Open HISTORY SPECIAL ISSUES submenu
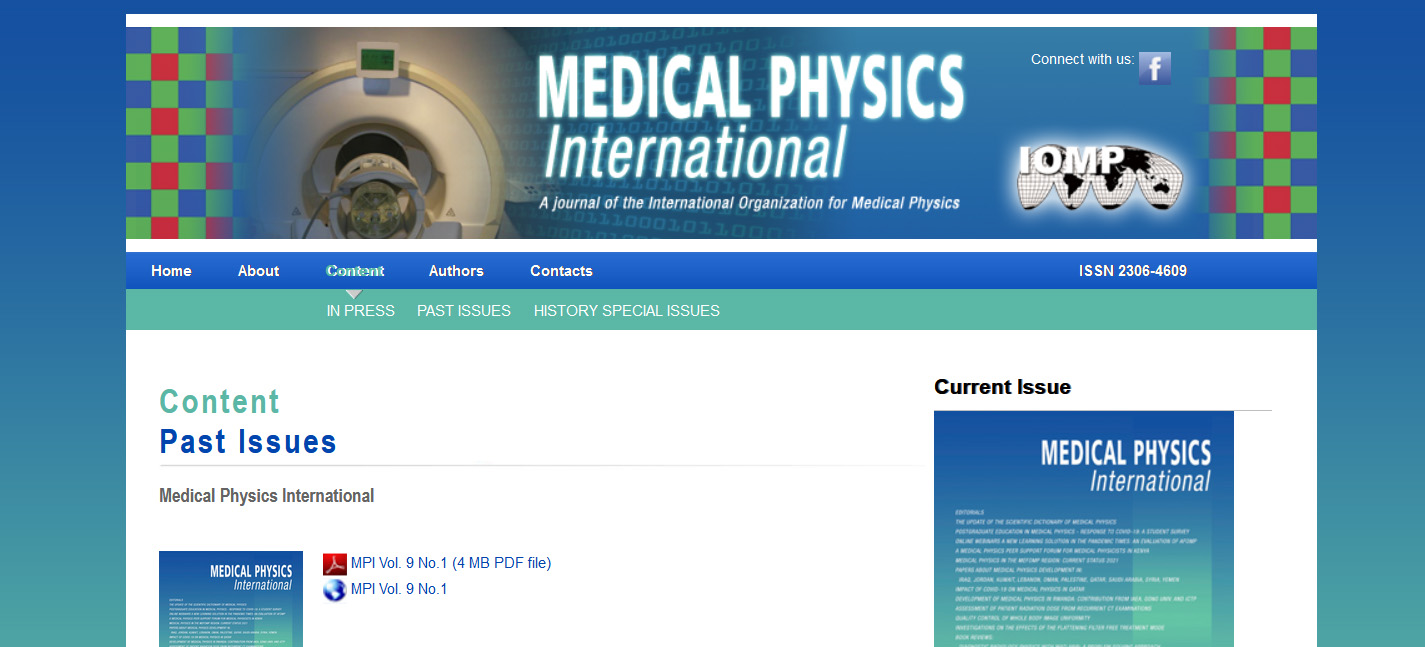The image size is (1425, 647). pos(626,311)
